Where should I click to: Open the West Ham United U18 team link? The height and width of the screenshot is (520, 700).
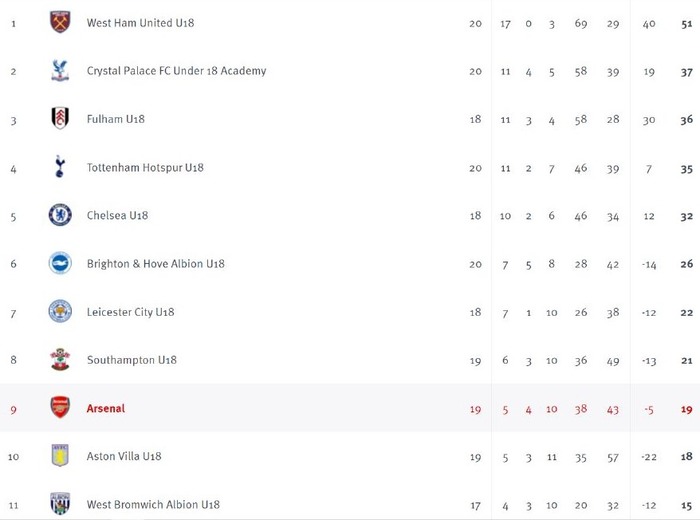140,23
